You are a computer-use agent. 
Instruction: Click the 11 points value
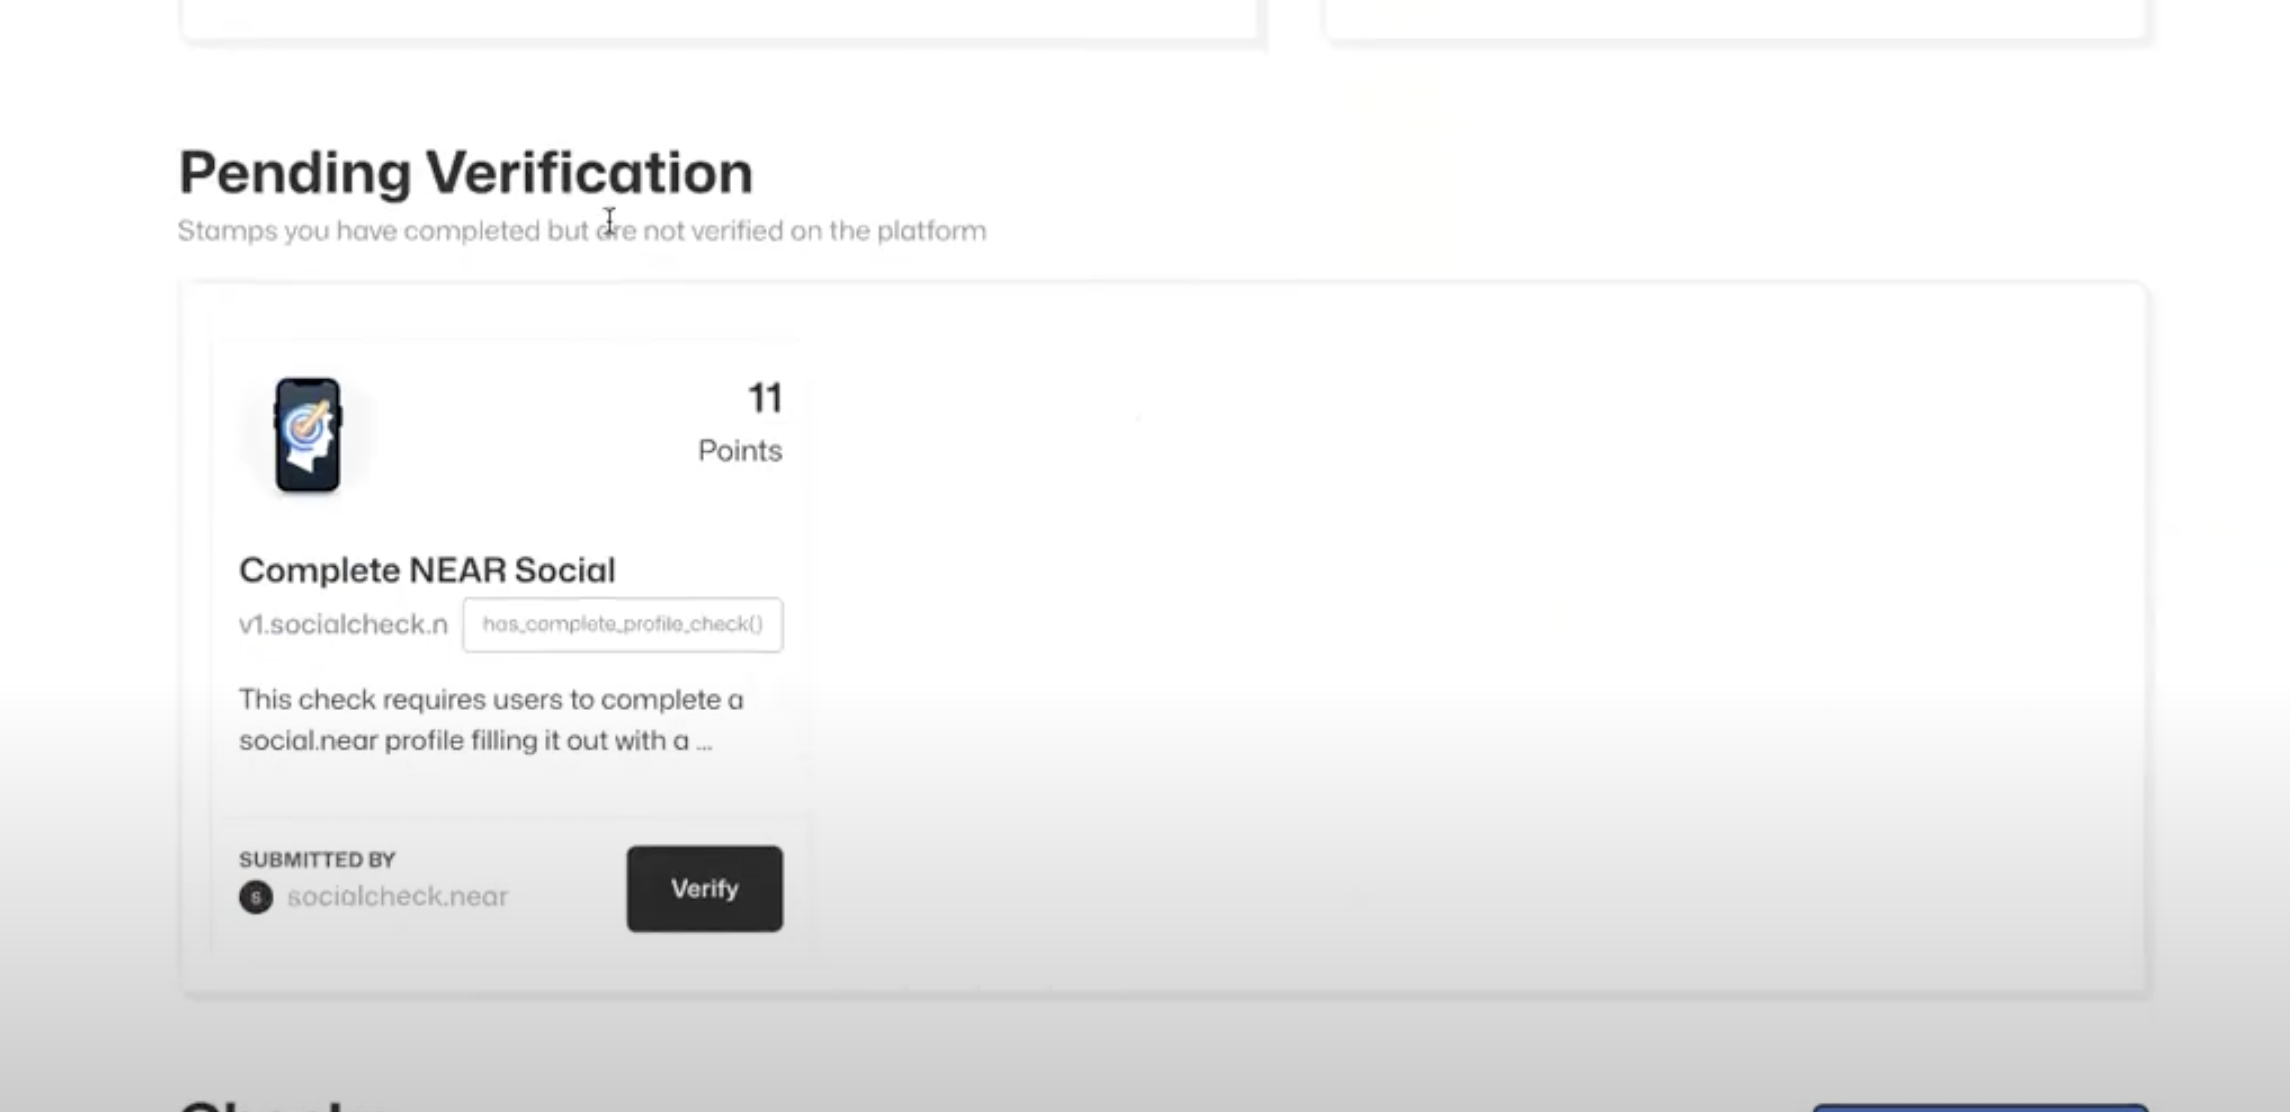tap(765, 398)
